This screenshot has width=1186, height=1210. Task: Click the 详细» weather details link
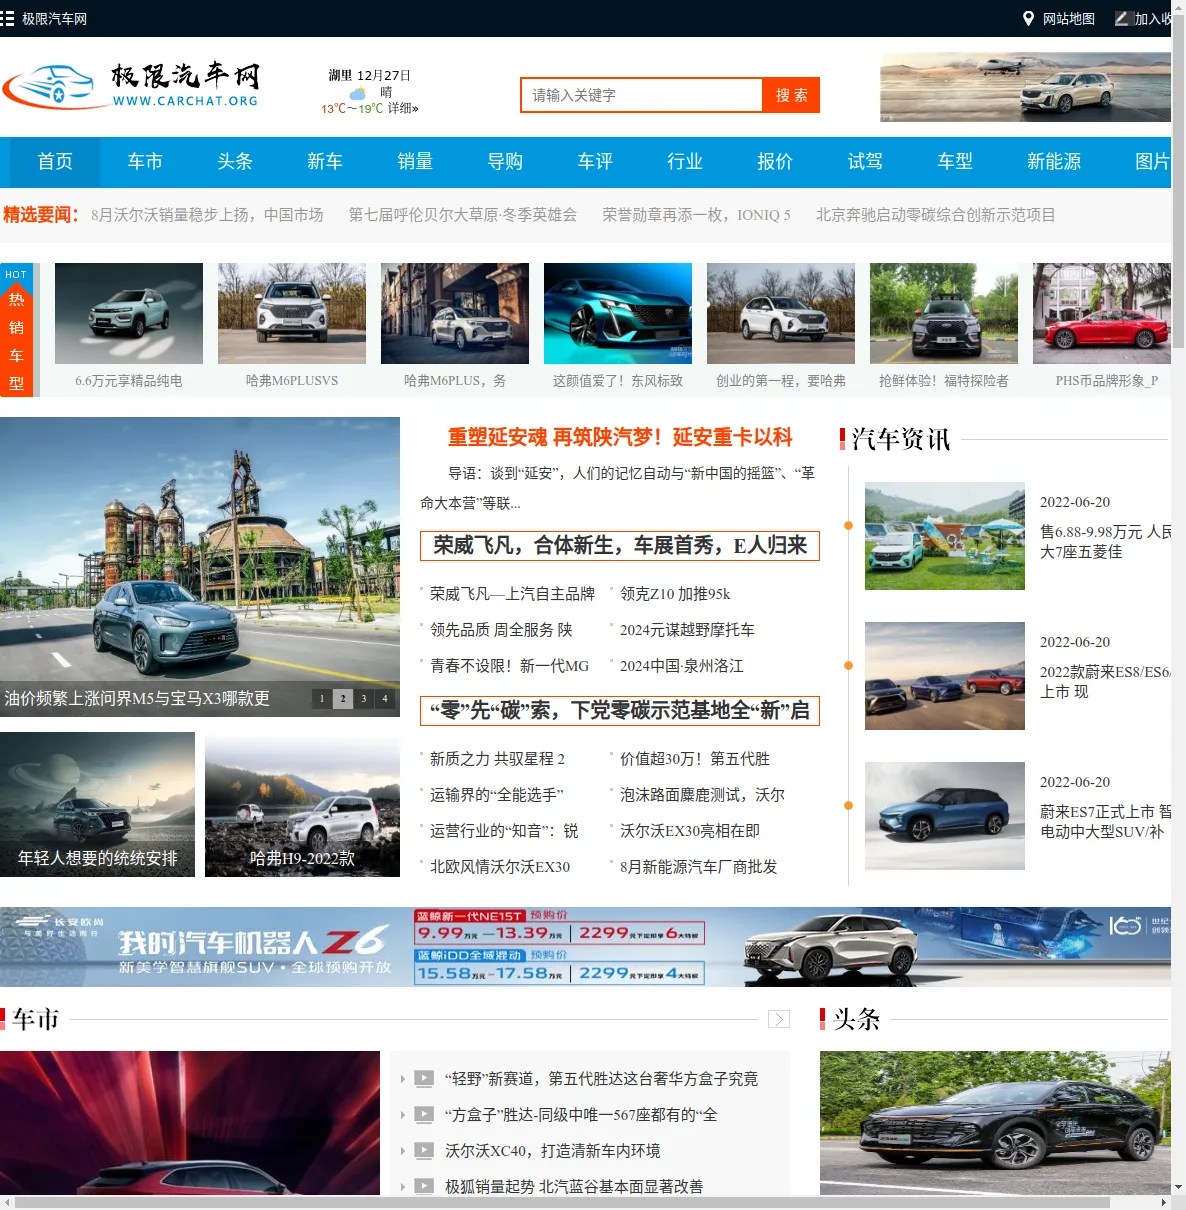click(403, 108)
